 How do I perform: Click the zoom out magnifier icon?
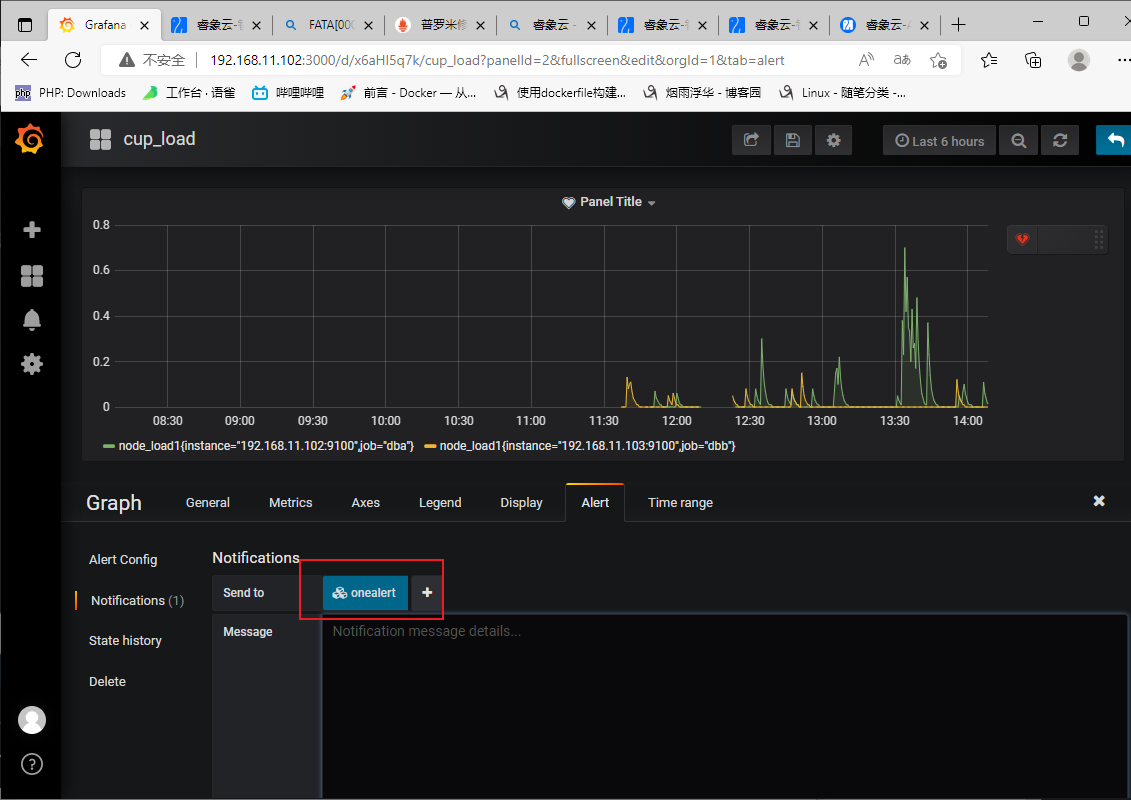(1018, 141)
